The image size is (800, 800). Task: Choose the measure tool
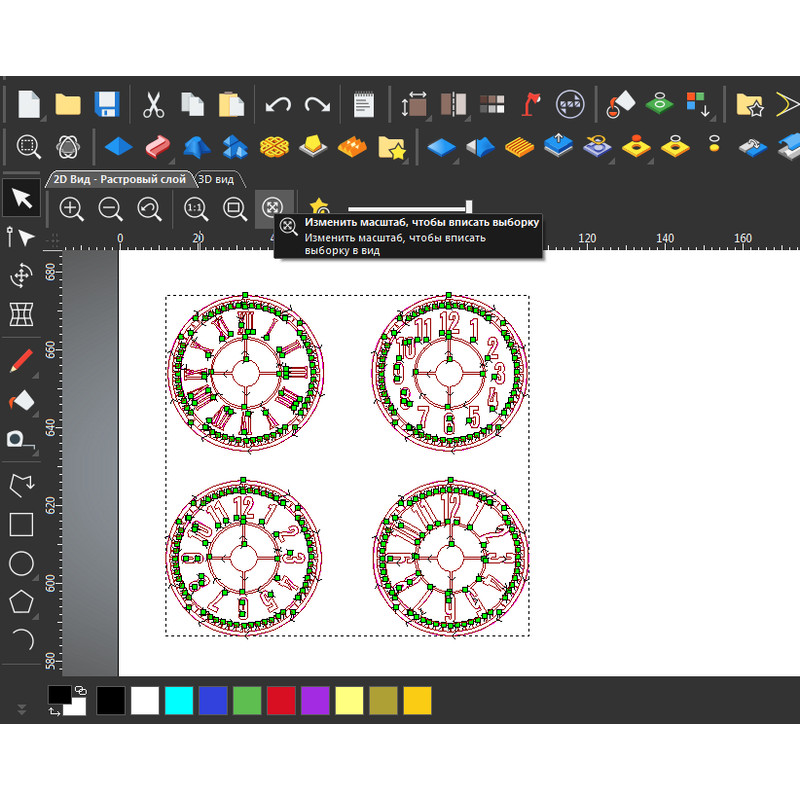pyautogui.click(x=22, y=438)
